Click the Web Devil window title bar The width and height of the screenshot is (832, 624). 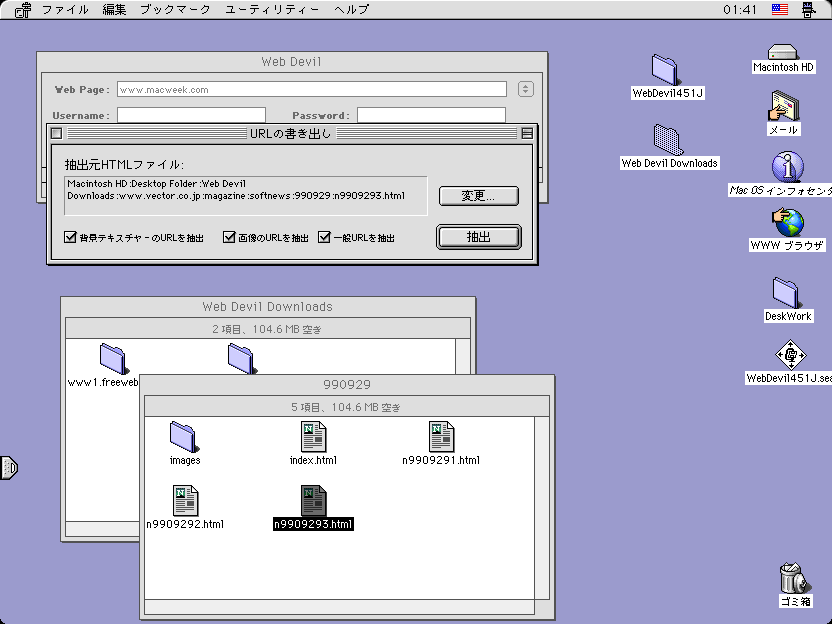291,62
